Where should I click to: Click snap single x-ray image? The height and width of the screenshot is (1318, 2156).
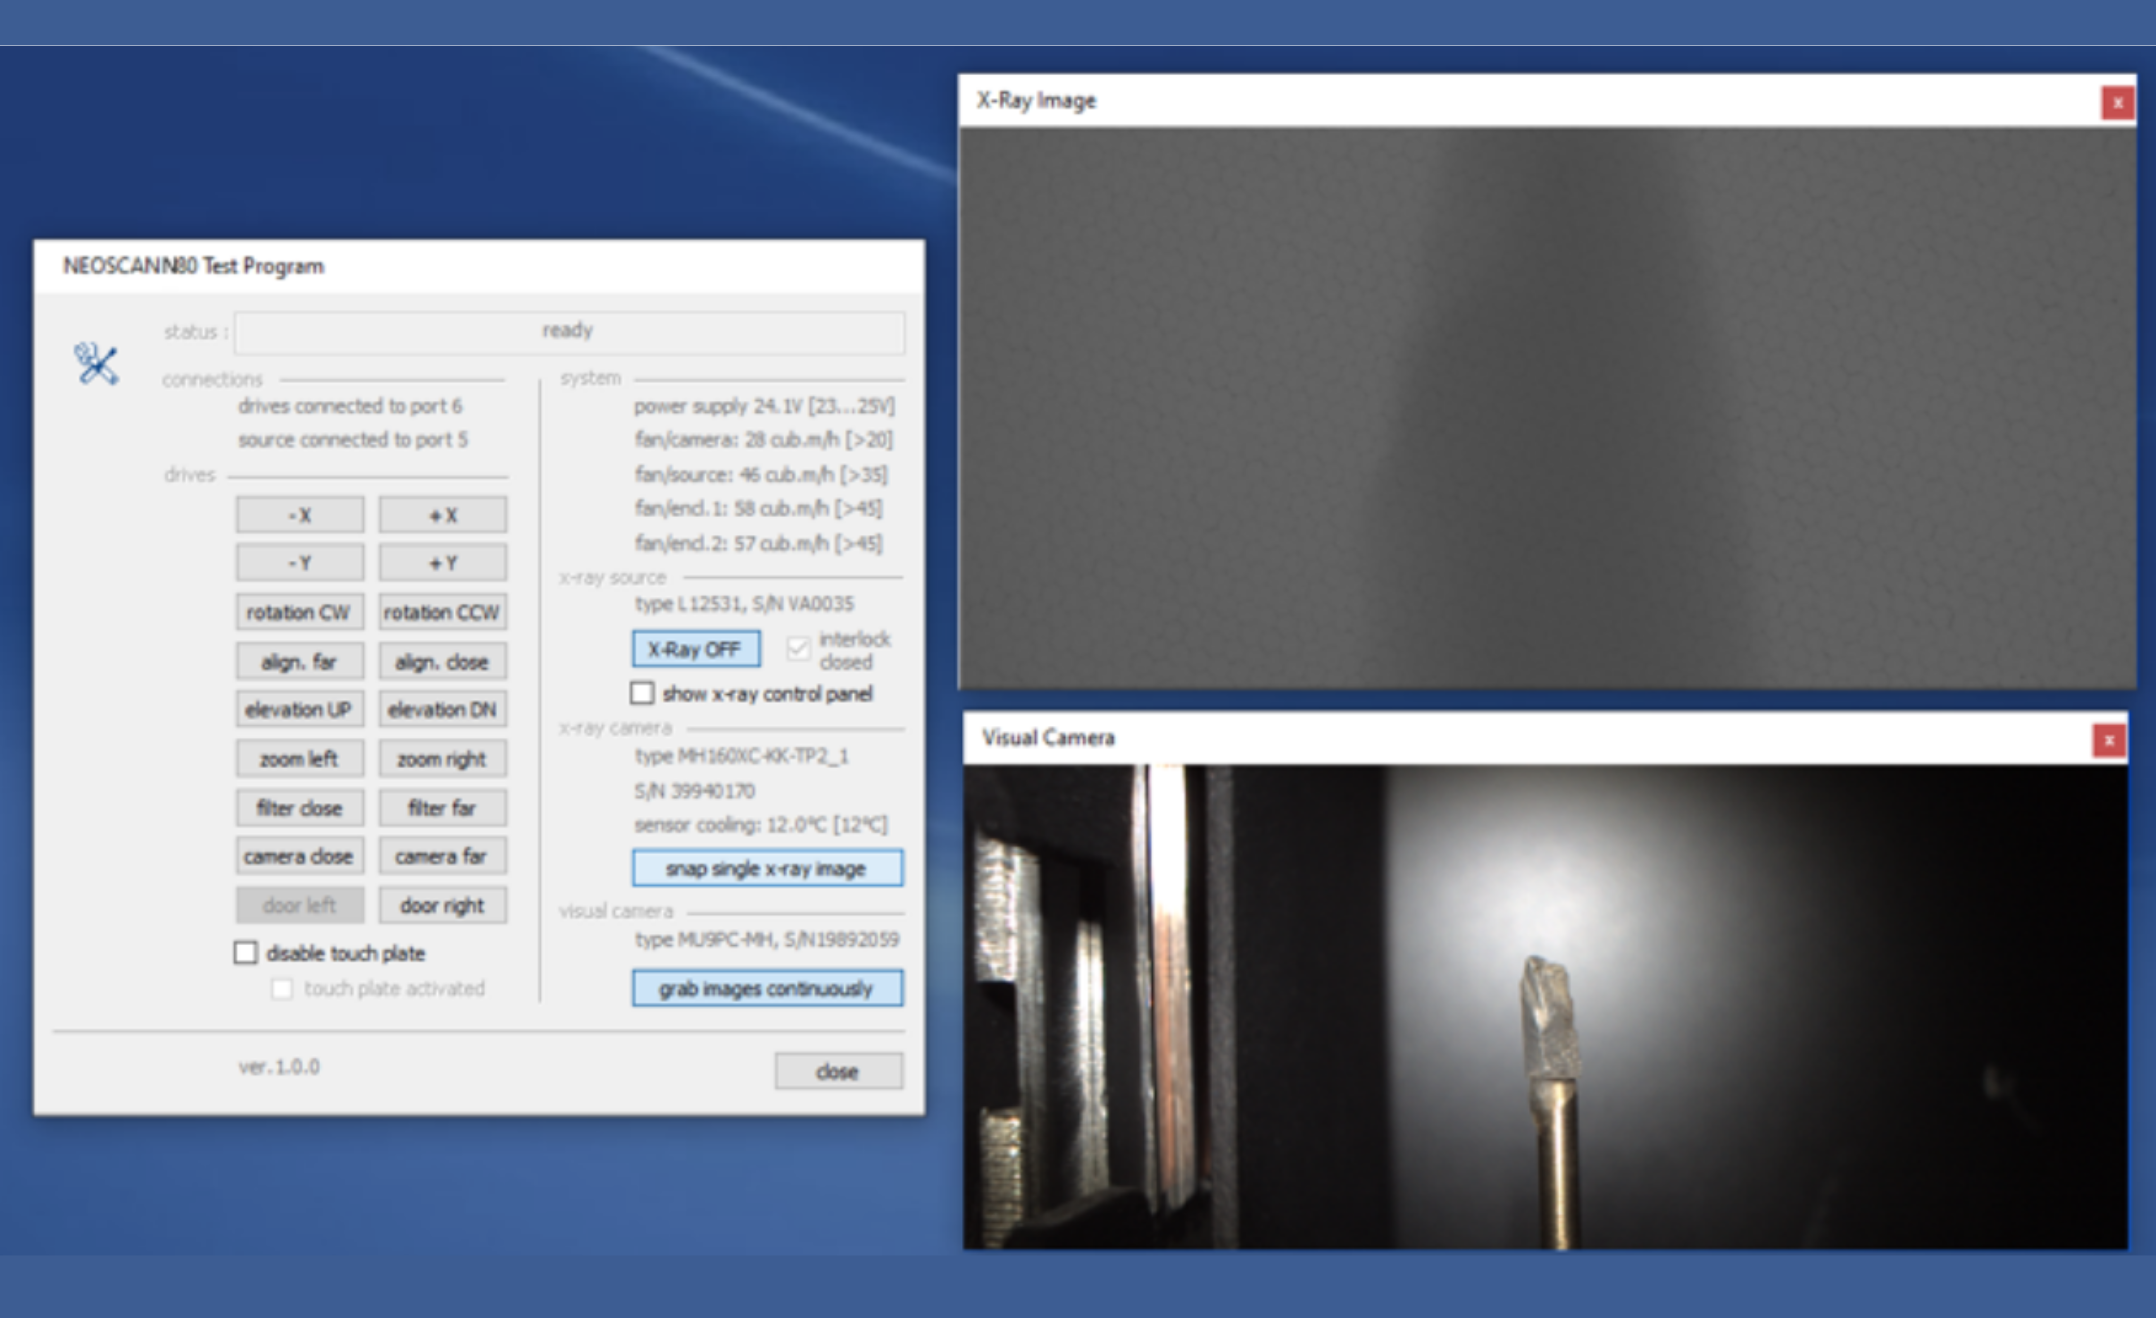767,868
